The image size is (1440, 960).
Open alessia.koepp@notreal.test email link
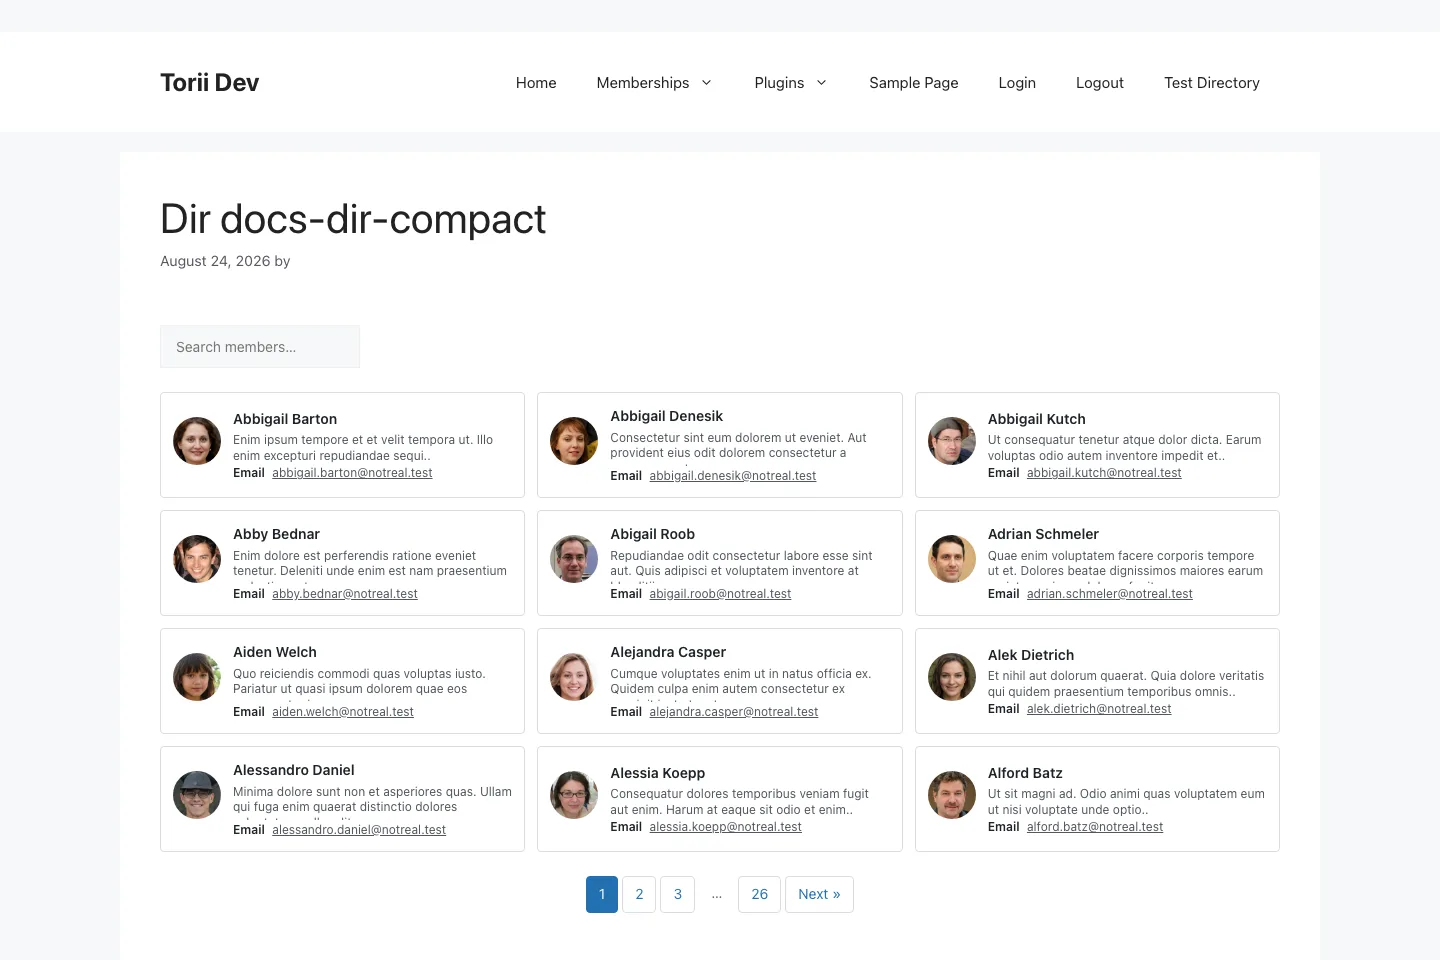[726, 827]
